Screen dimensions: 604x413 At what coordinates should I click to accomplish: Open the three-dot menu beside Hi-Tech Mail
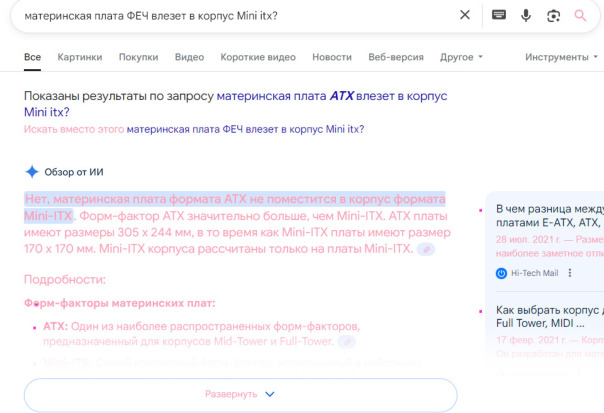point(570,273)
